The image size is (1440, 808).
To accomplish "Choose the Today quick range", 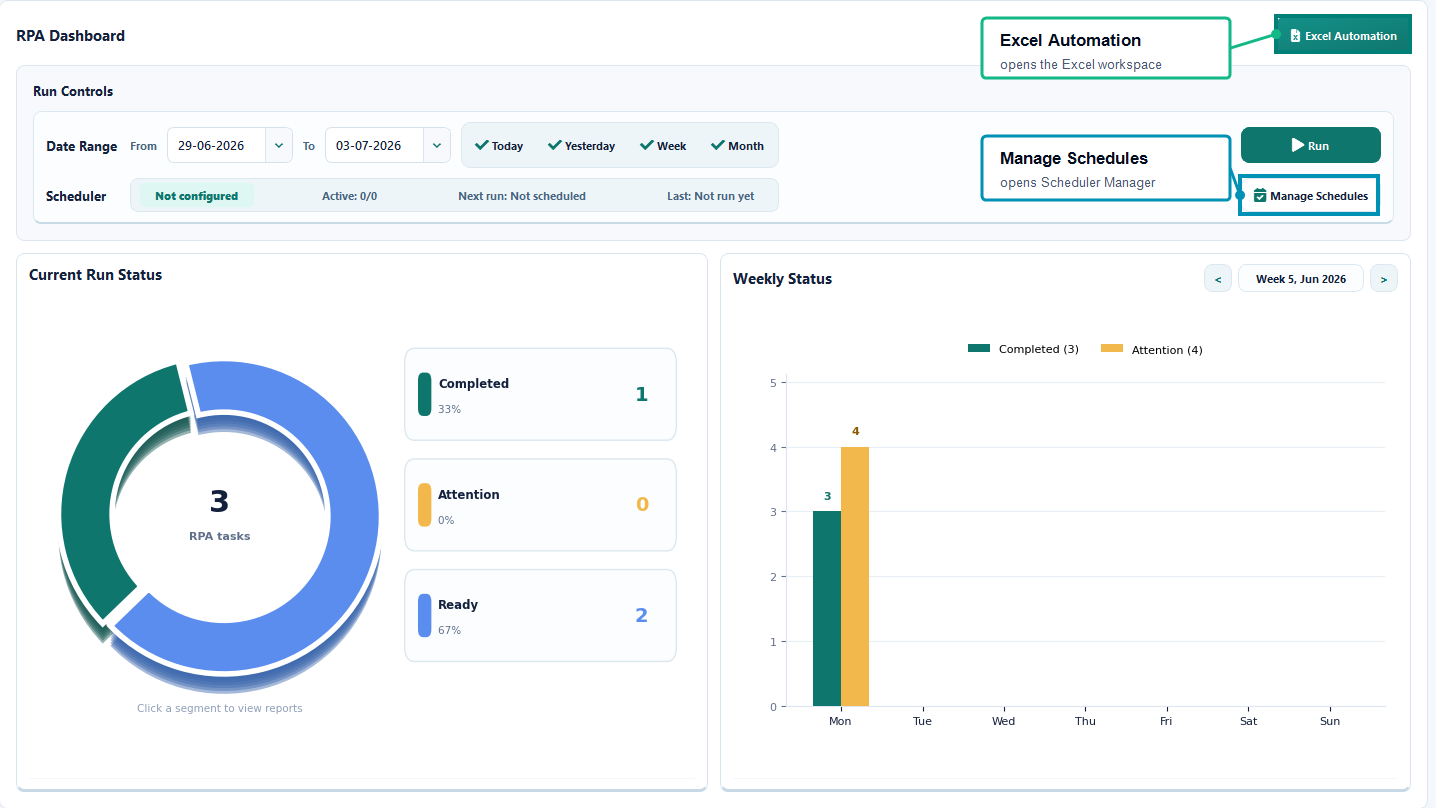I will [x=499, y=146].
